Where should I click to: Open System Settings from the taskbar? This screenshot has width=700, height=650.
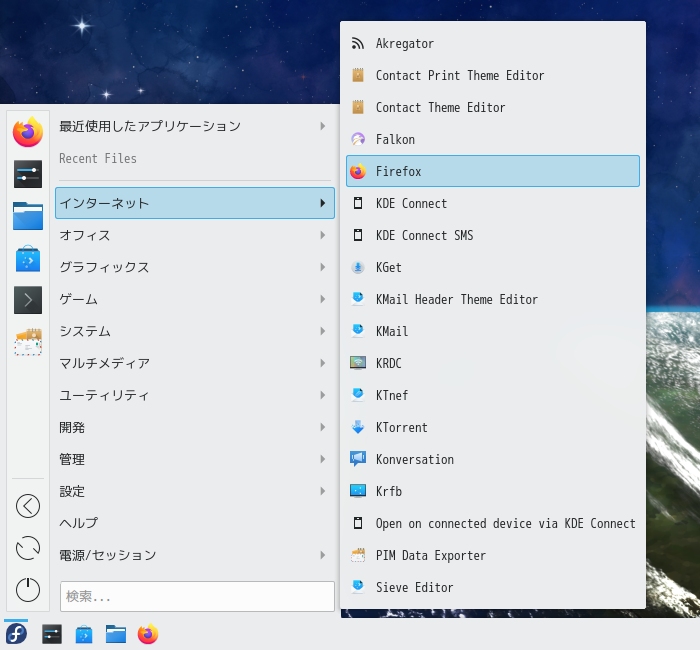tap(52, 634)
